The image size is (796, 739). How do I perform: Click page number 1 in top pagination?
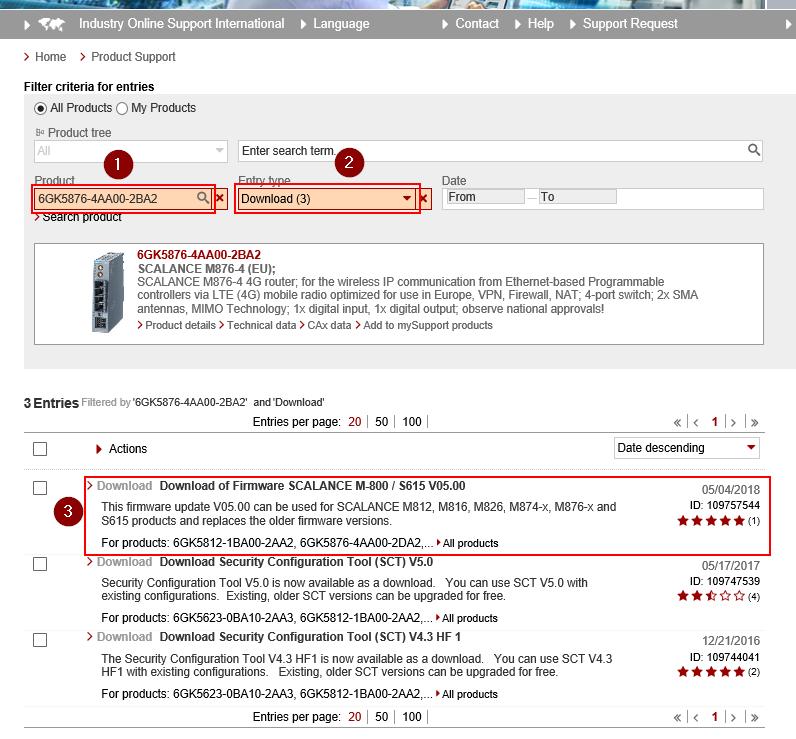tap(714, 422)
